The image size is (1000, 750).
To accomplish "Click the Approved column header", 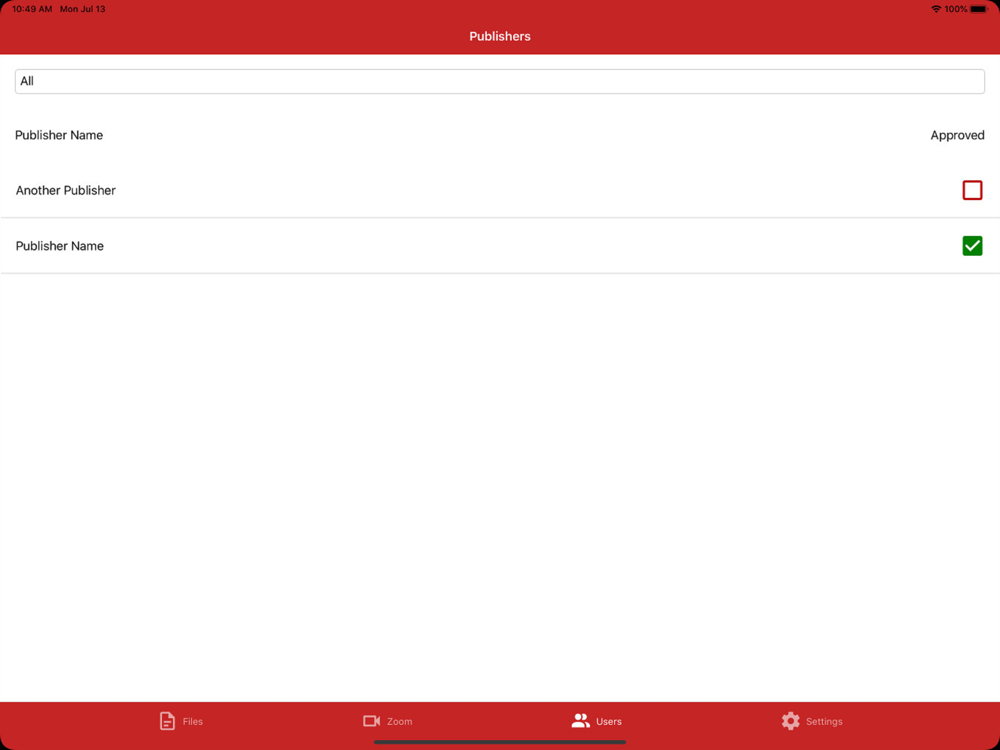I will point(957,135).
